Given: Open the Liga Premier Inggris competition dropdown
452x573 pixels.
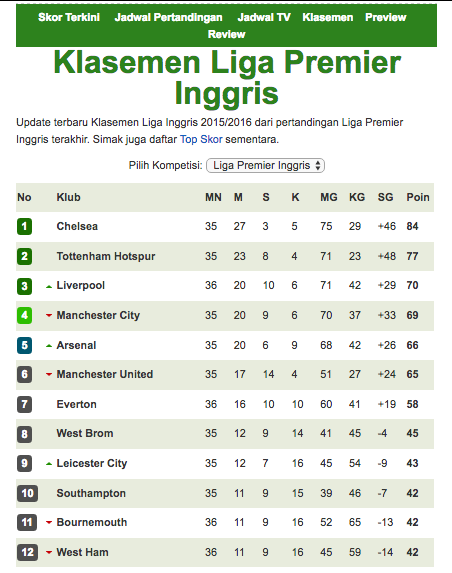Looking at the screenshot, I should 265,166.
